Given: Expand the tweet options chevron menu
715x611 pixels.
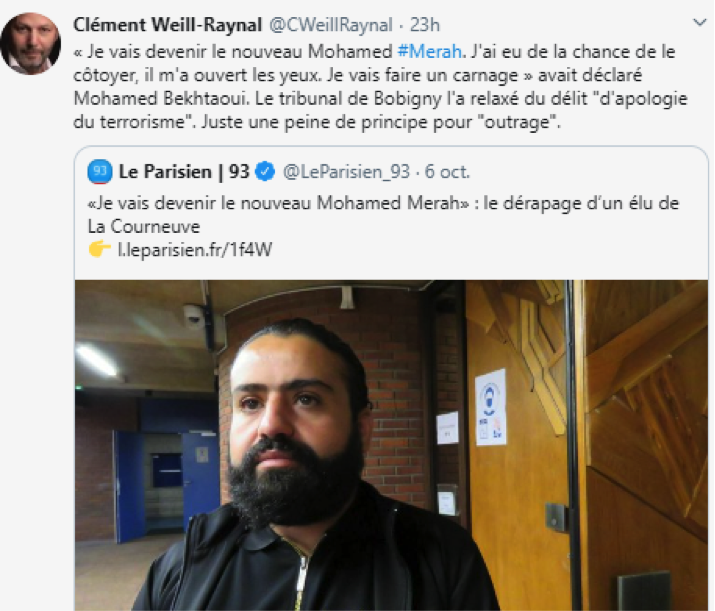Looking at the screenshot, I should (699, 22).
